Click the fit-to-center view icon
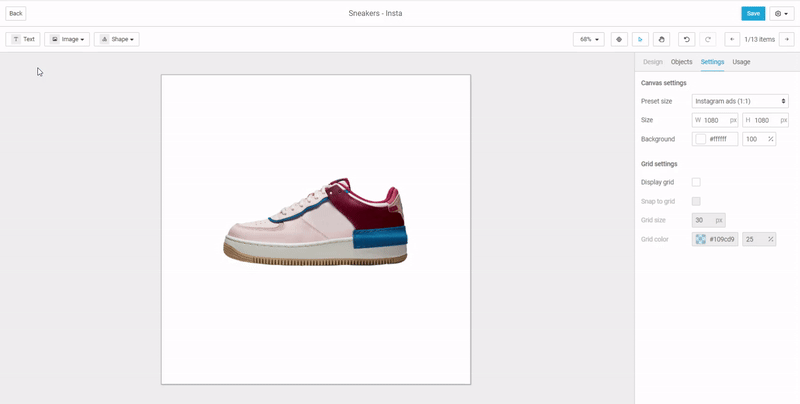 tap(619, 39)
